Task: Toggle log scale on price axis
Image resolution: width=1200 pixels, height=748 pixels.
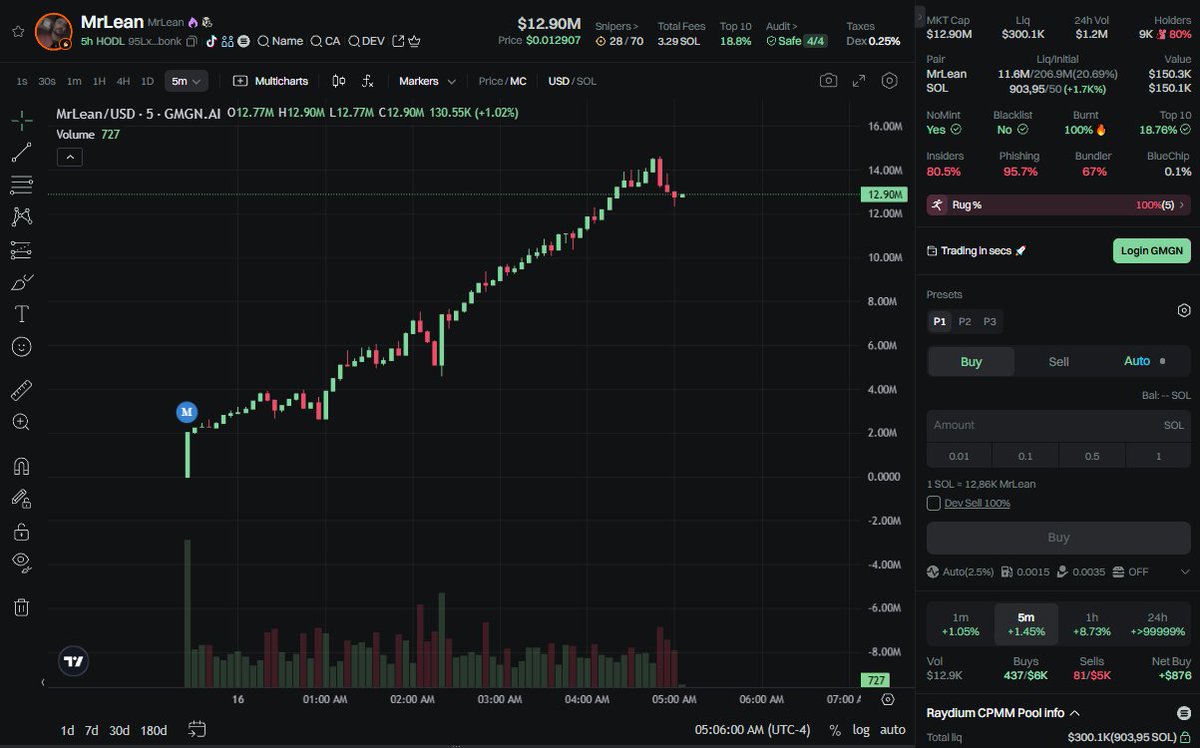Action: 861,730
